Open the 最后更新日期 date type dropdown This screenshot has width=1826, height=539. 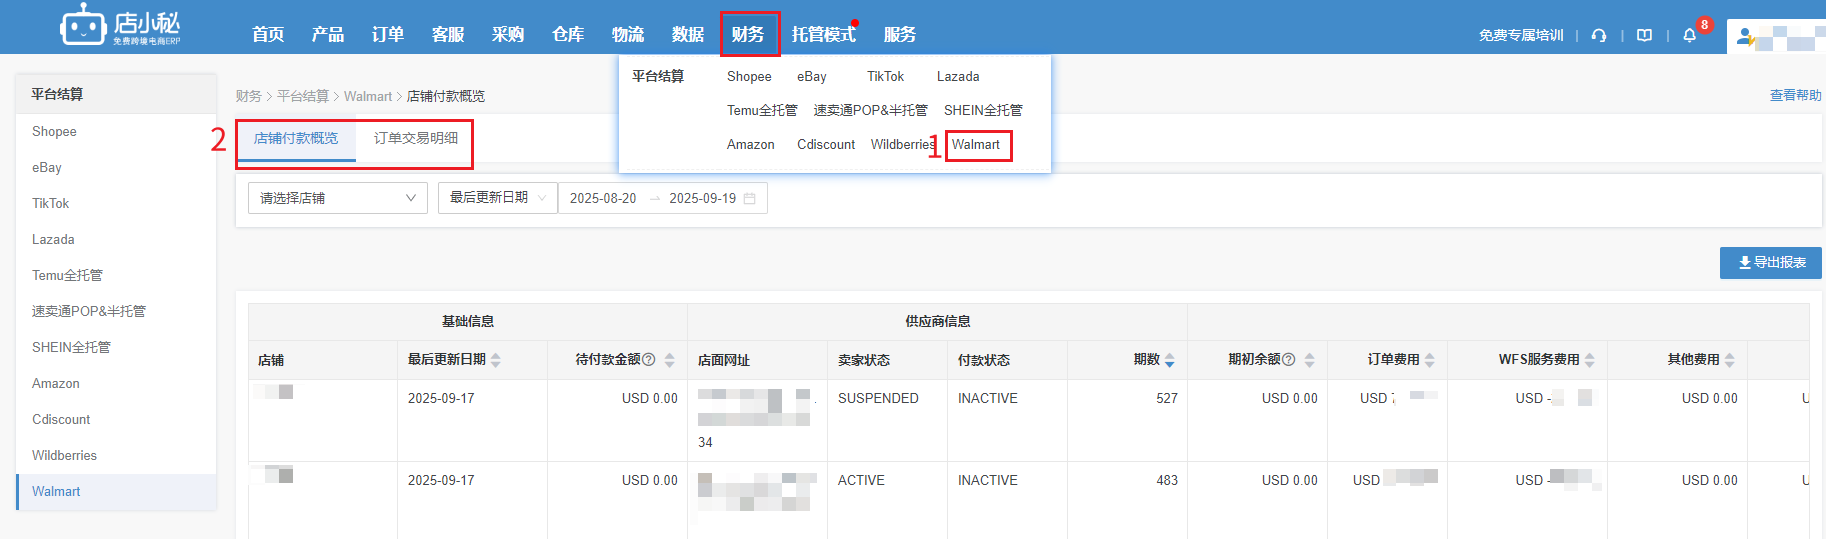[498, 198]
